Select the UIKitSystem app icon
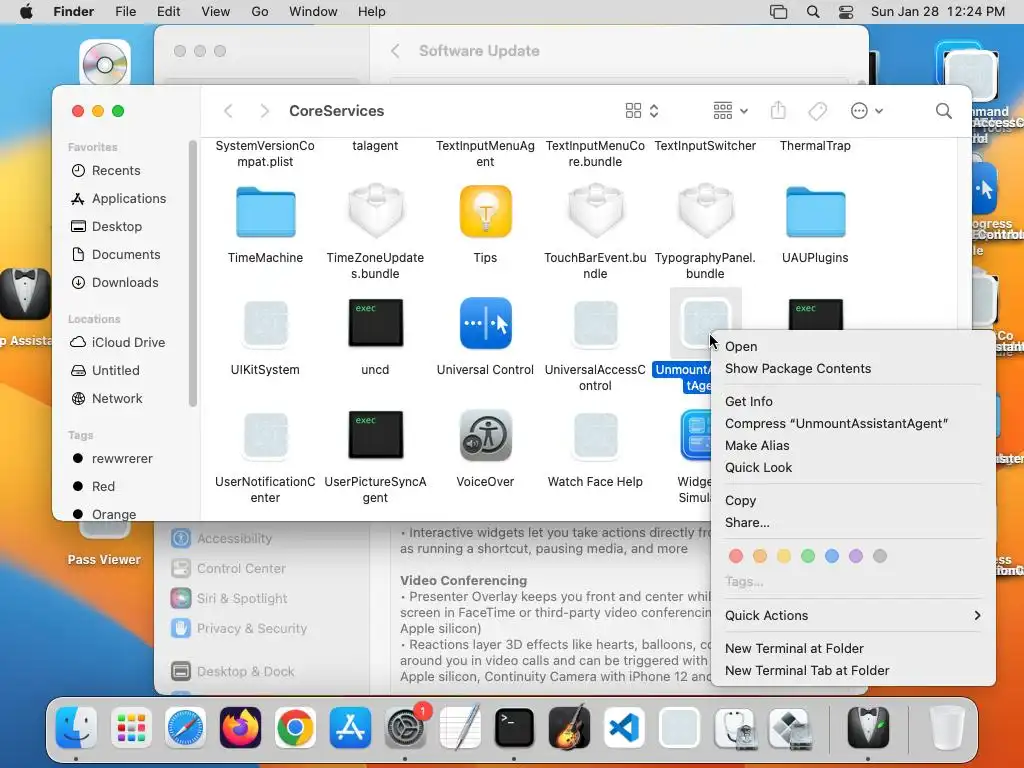Image resolution: width=1024 pixels, height=768 pixels. (265, 323)
